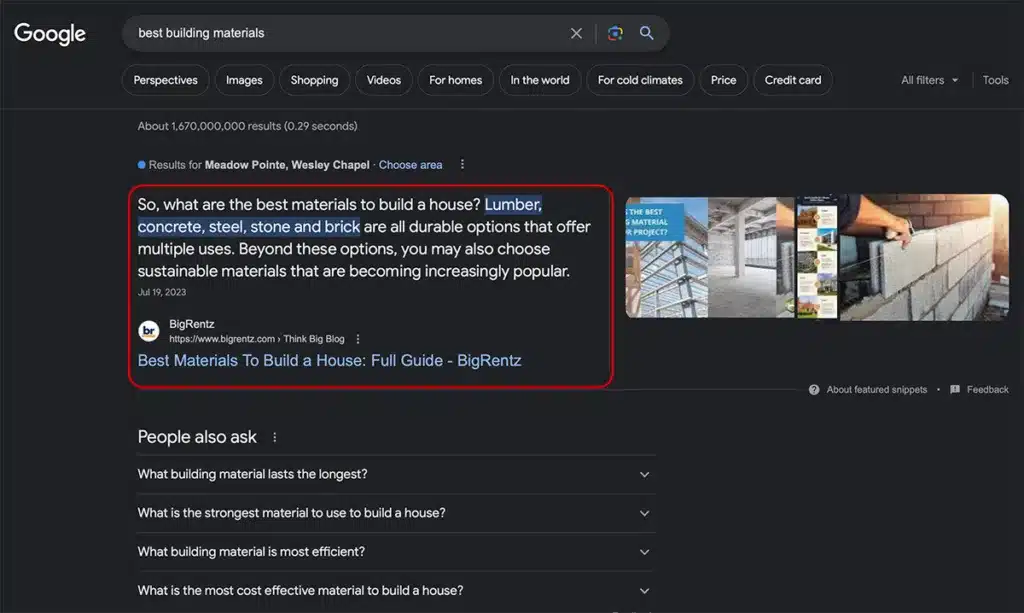Image resolution: width=1024 pixels, height=613 pixels.
Task: Open Google Lens image search
Action: coord(615,33)
